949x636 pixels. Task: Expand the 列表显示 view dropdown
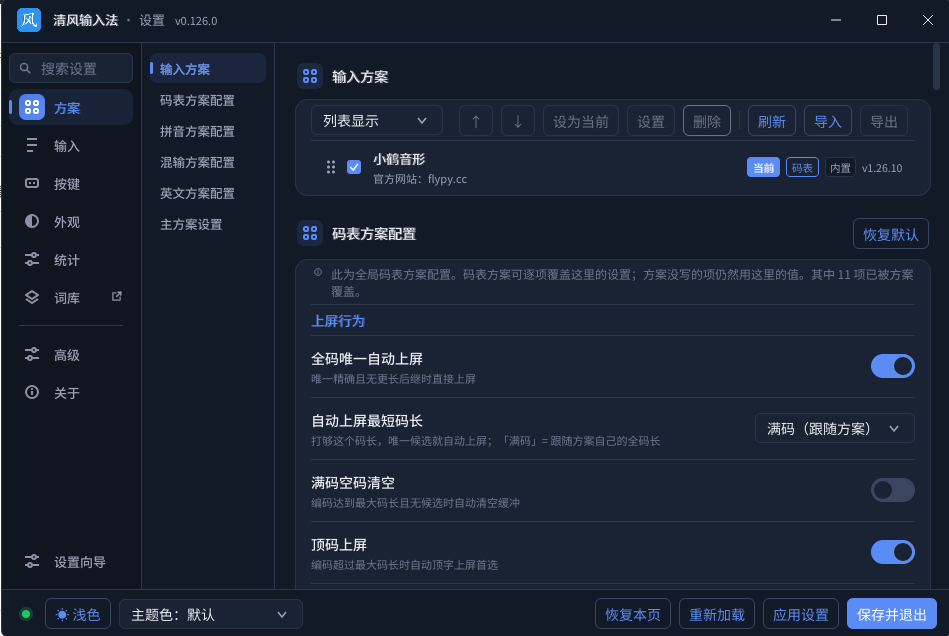[x=376, y=121]
